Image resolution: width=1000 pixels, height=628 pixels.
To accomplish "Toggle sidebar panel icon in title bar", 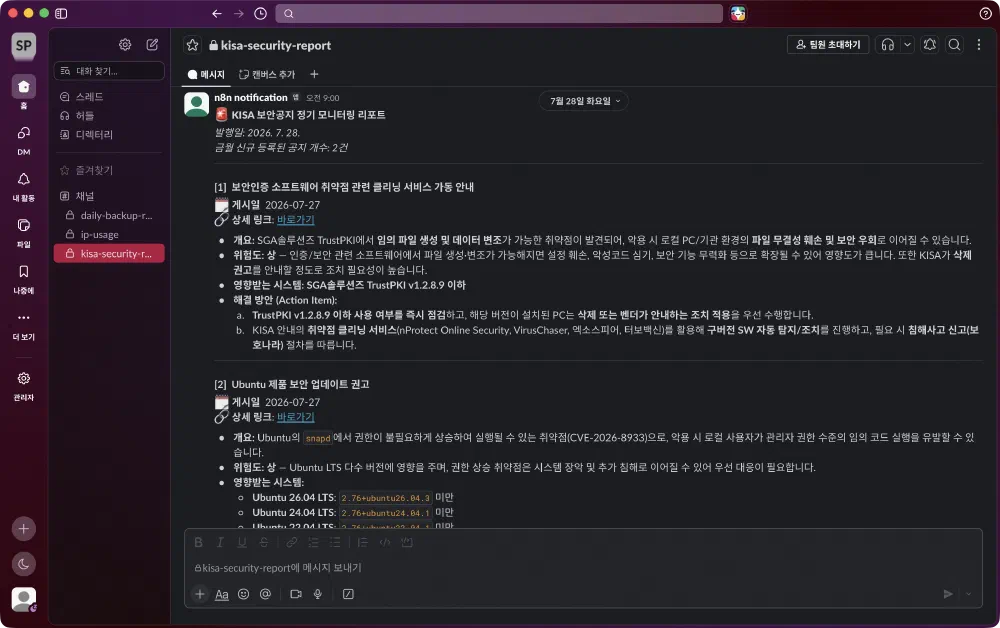I will [x=61, y=13].
